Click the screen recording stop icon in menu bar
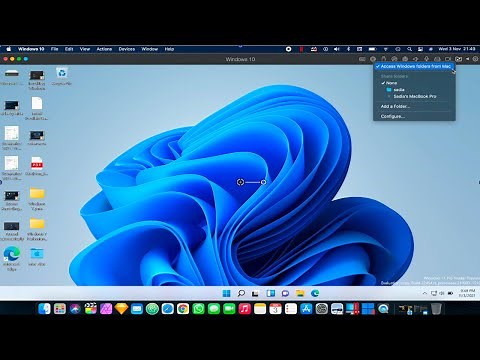 (x=289, y=49)
